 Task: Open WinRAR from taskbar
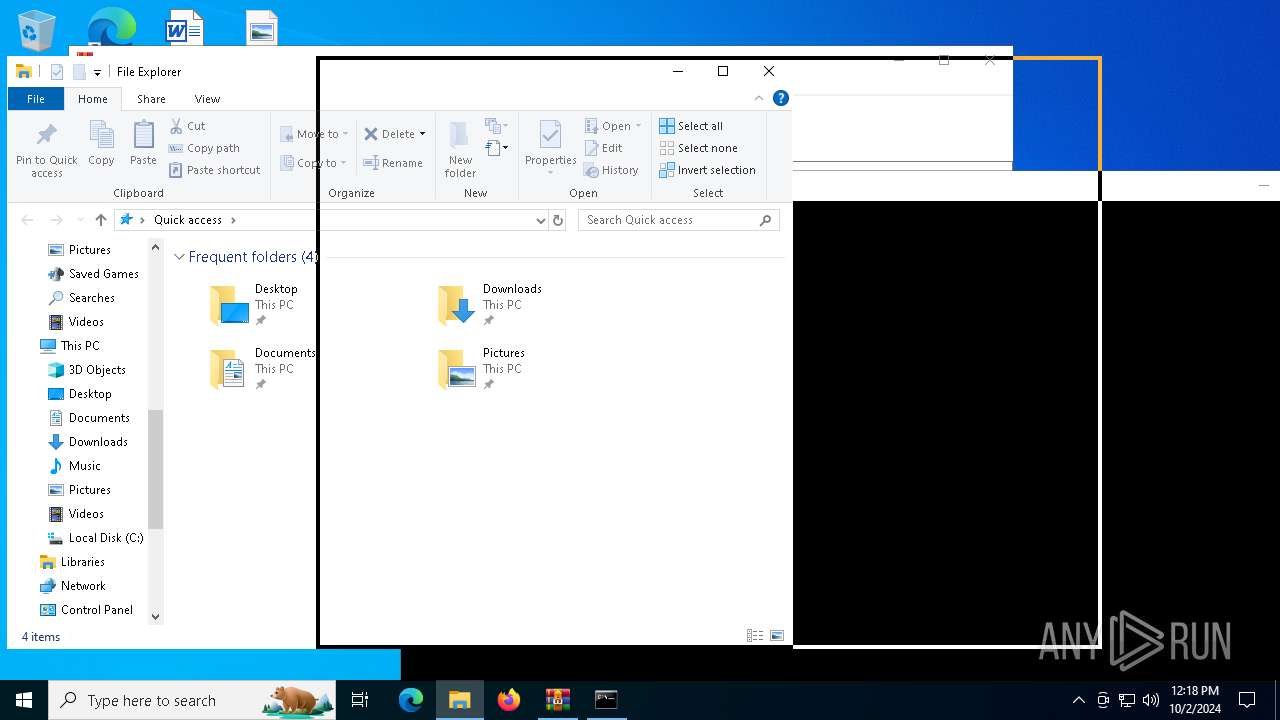[x=558, y=700]
